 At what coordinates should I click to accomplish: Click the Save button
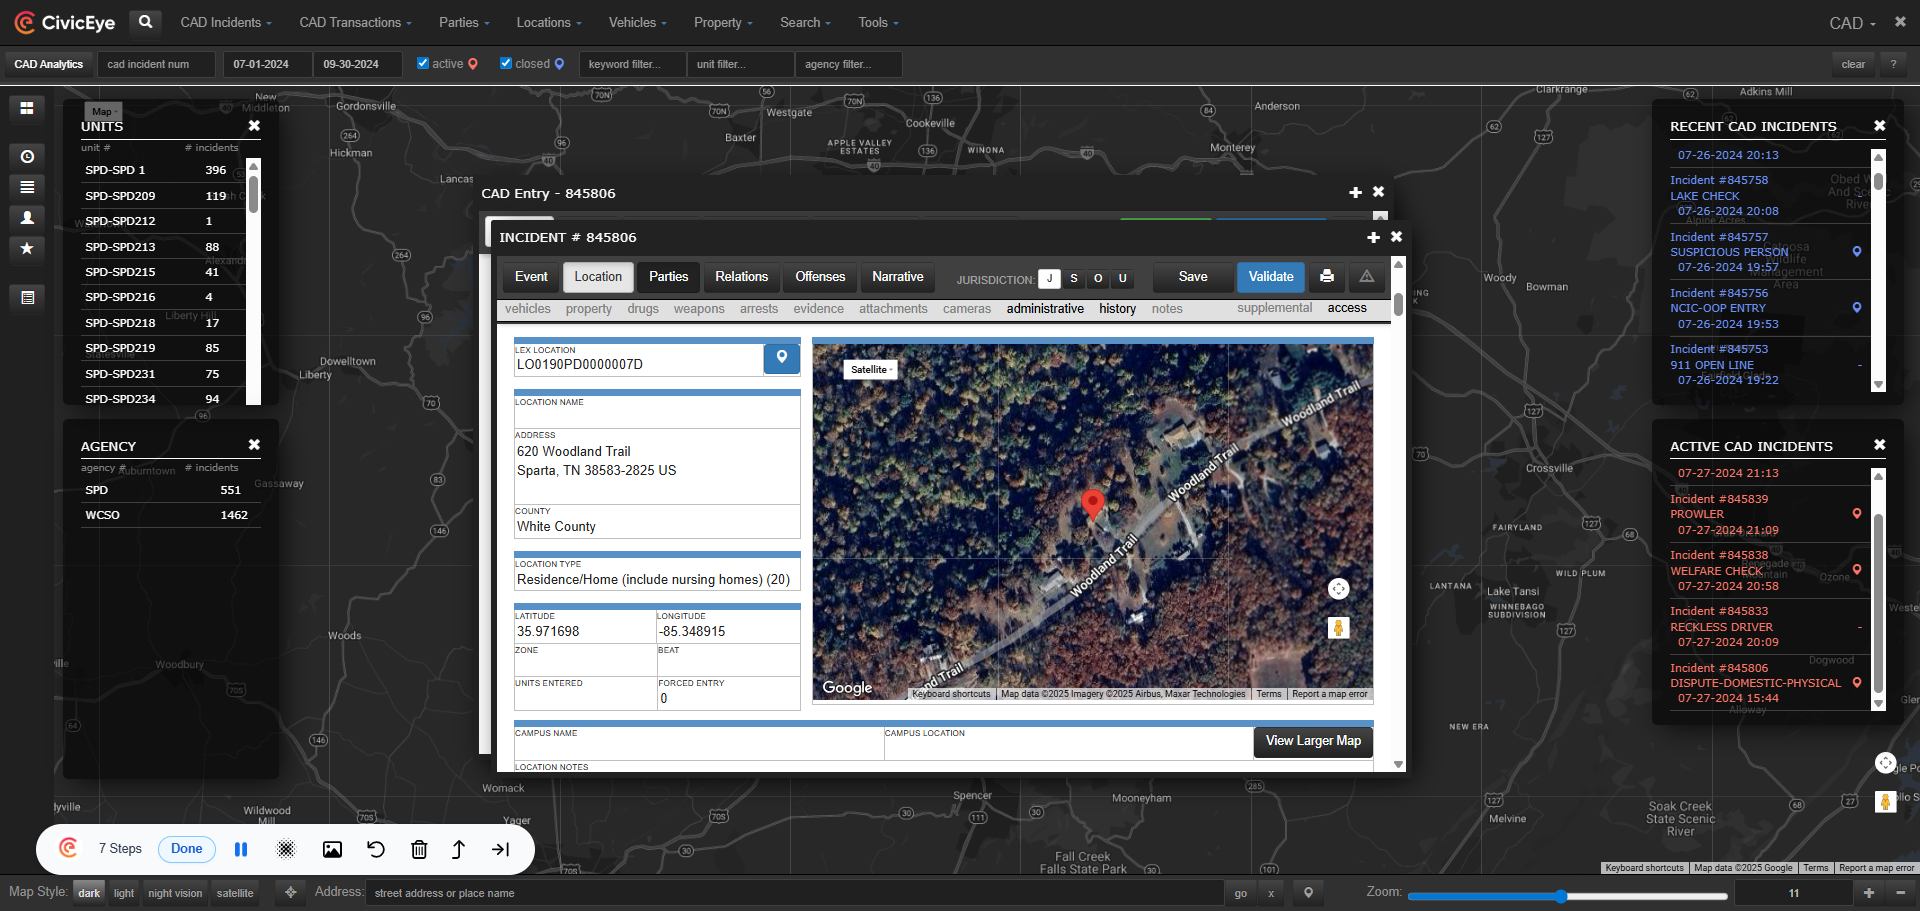click(x=1193, y=277)
